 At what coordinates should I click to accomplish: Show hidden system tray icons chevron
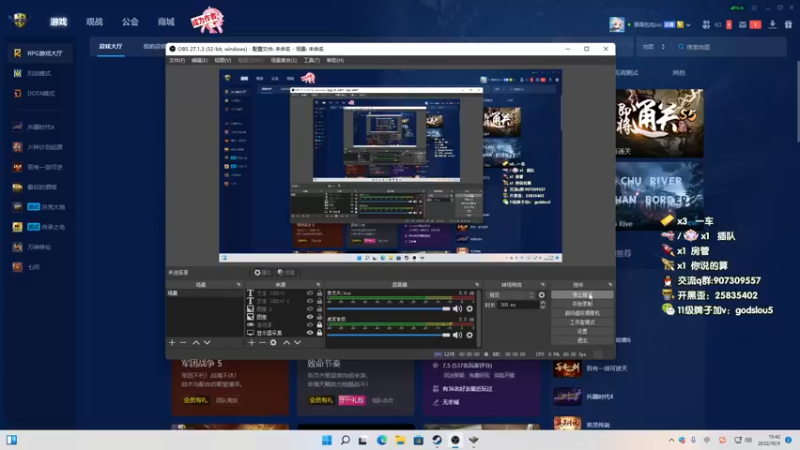tap(671, 440)
